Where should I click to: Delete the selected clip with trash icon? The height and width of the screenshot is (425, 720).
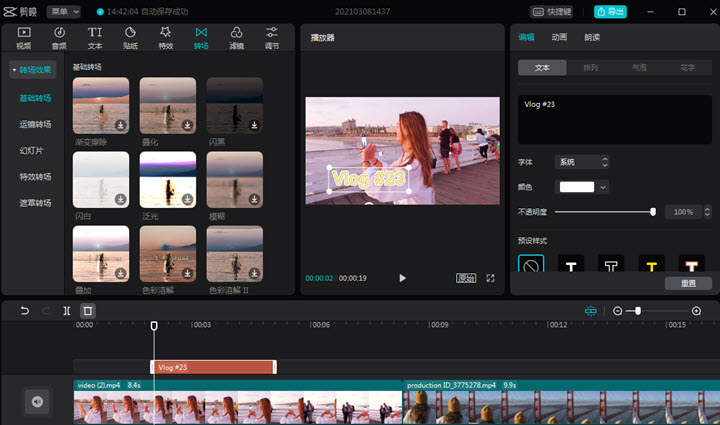click(88, 311)
